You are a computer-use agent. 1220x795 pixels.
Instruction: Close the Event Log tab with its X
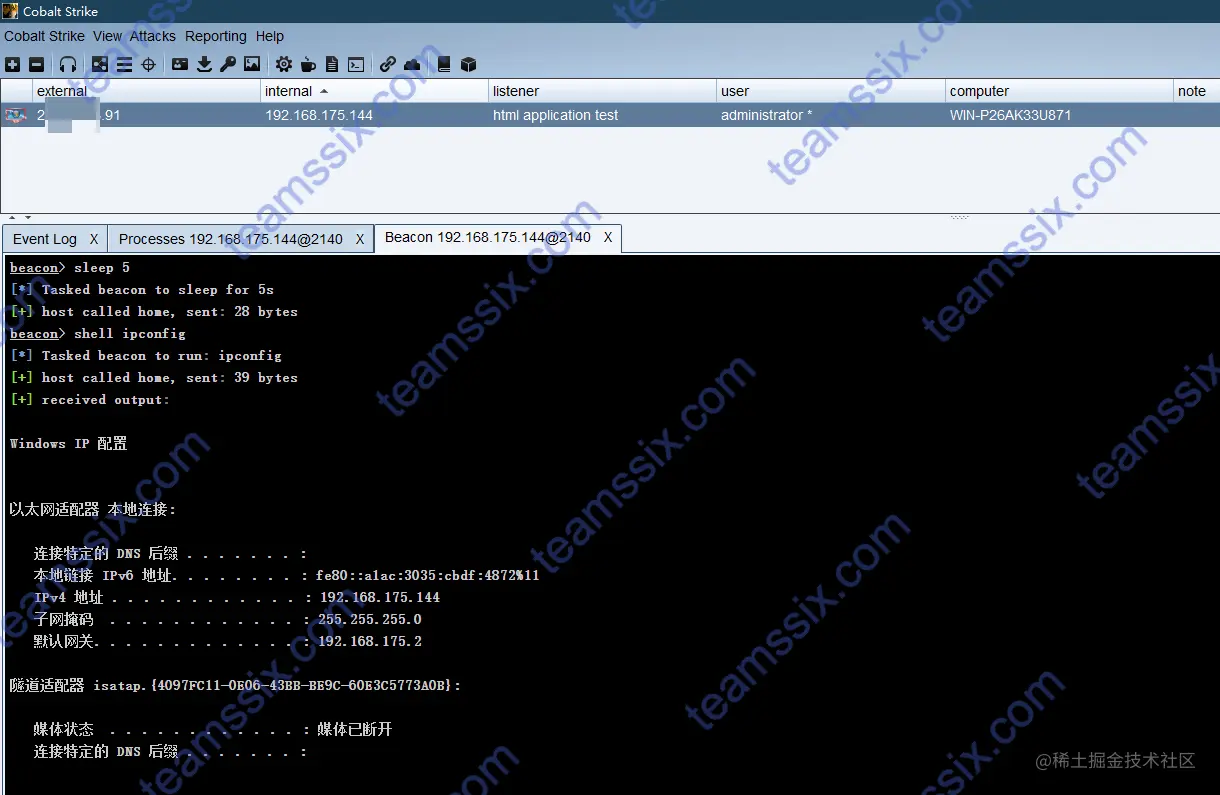(94, 239)
